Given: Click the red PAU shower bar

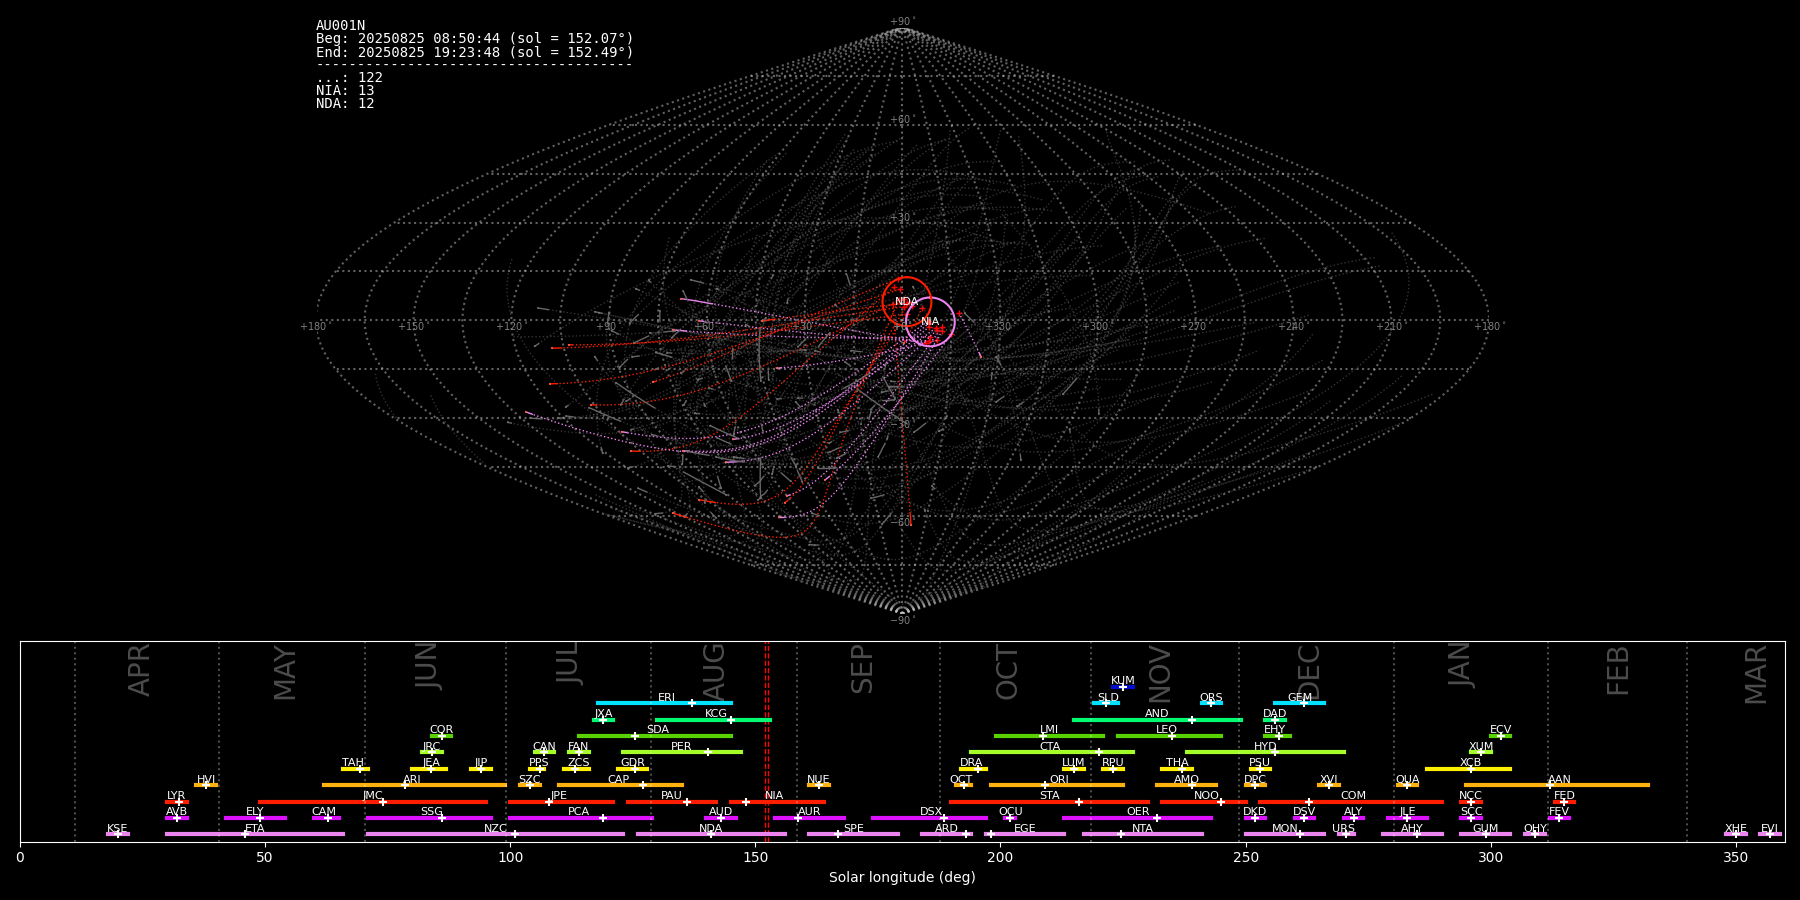Looking at the screenshot, I should click(x=672, y=802).
